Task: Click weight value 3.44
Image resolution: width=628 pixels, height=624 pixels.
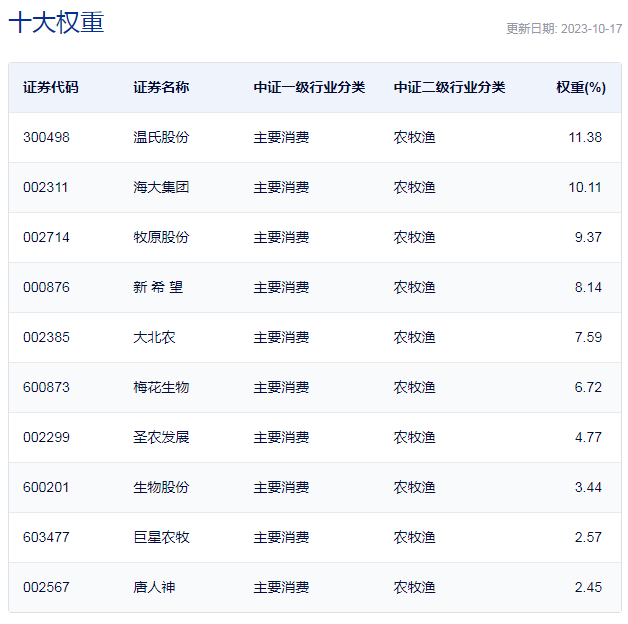Action: coord(588,487)
